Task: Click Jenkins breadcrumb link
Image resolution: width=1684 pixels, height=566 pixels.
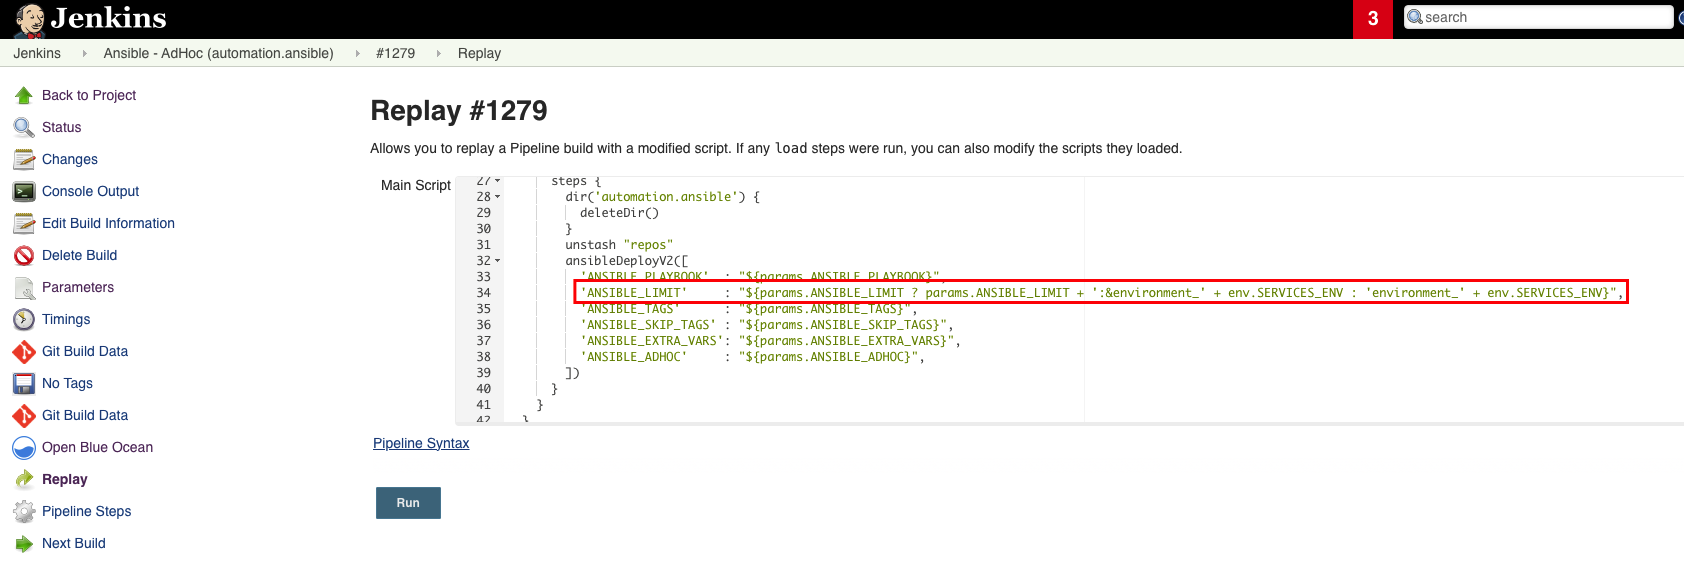Action: pos(37,53)
